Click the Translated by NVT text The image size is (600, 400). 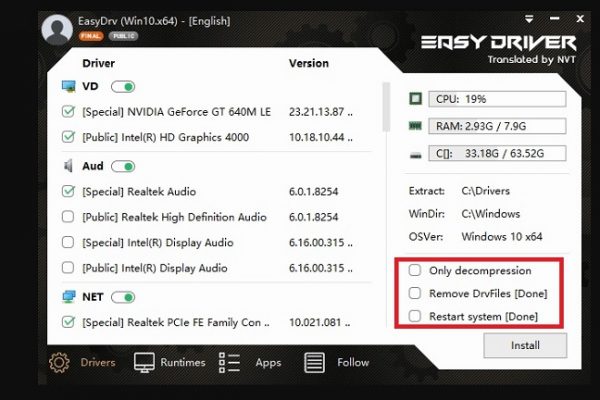click(x=531, y=60)
